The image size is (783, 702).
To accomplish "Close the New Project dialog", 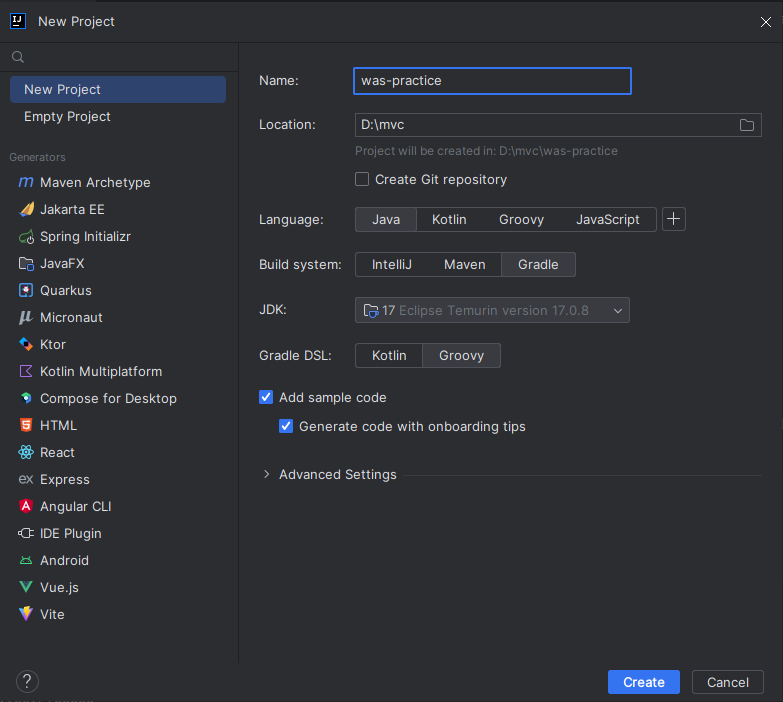I will click(x=766, y=22).
